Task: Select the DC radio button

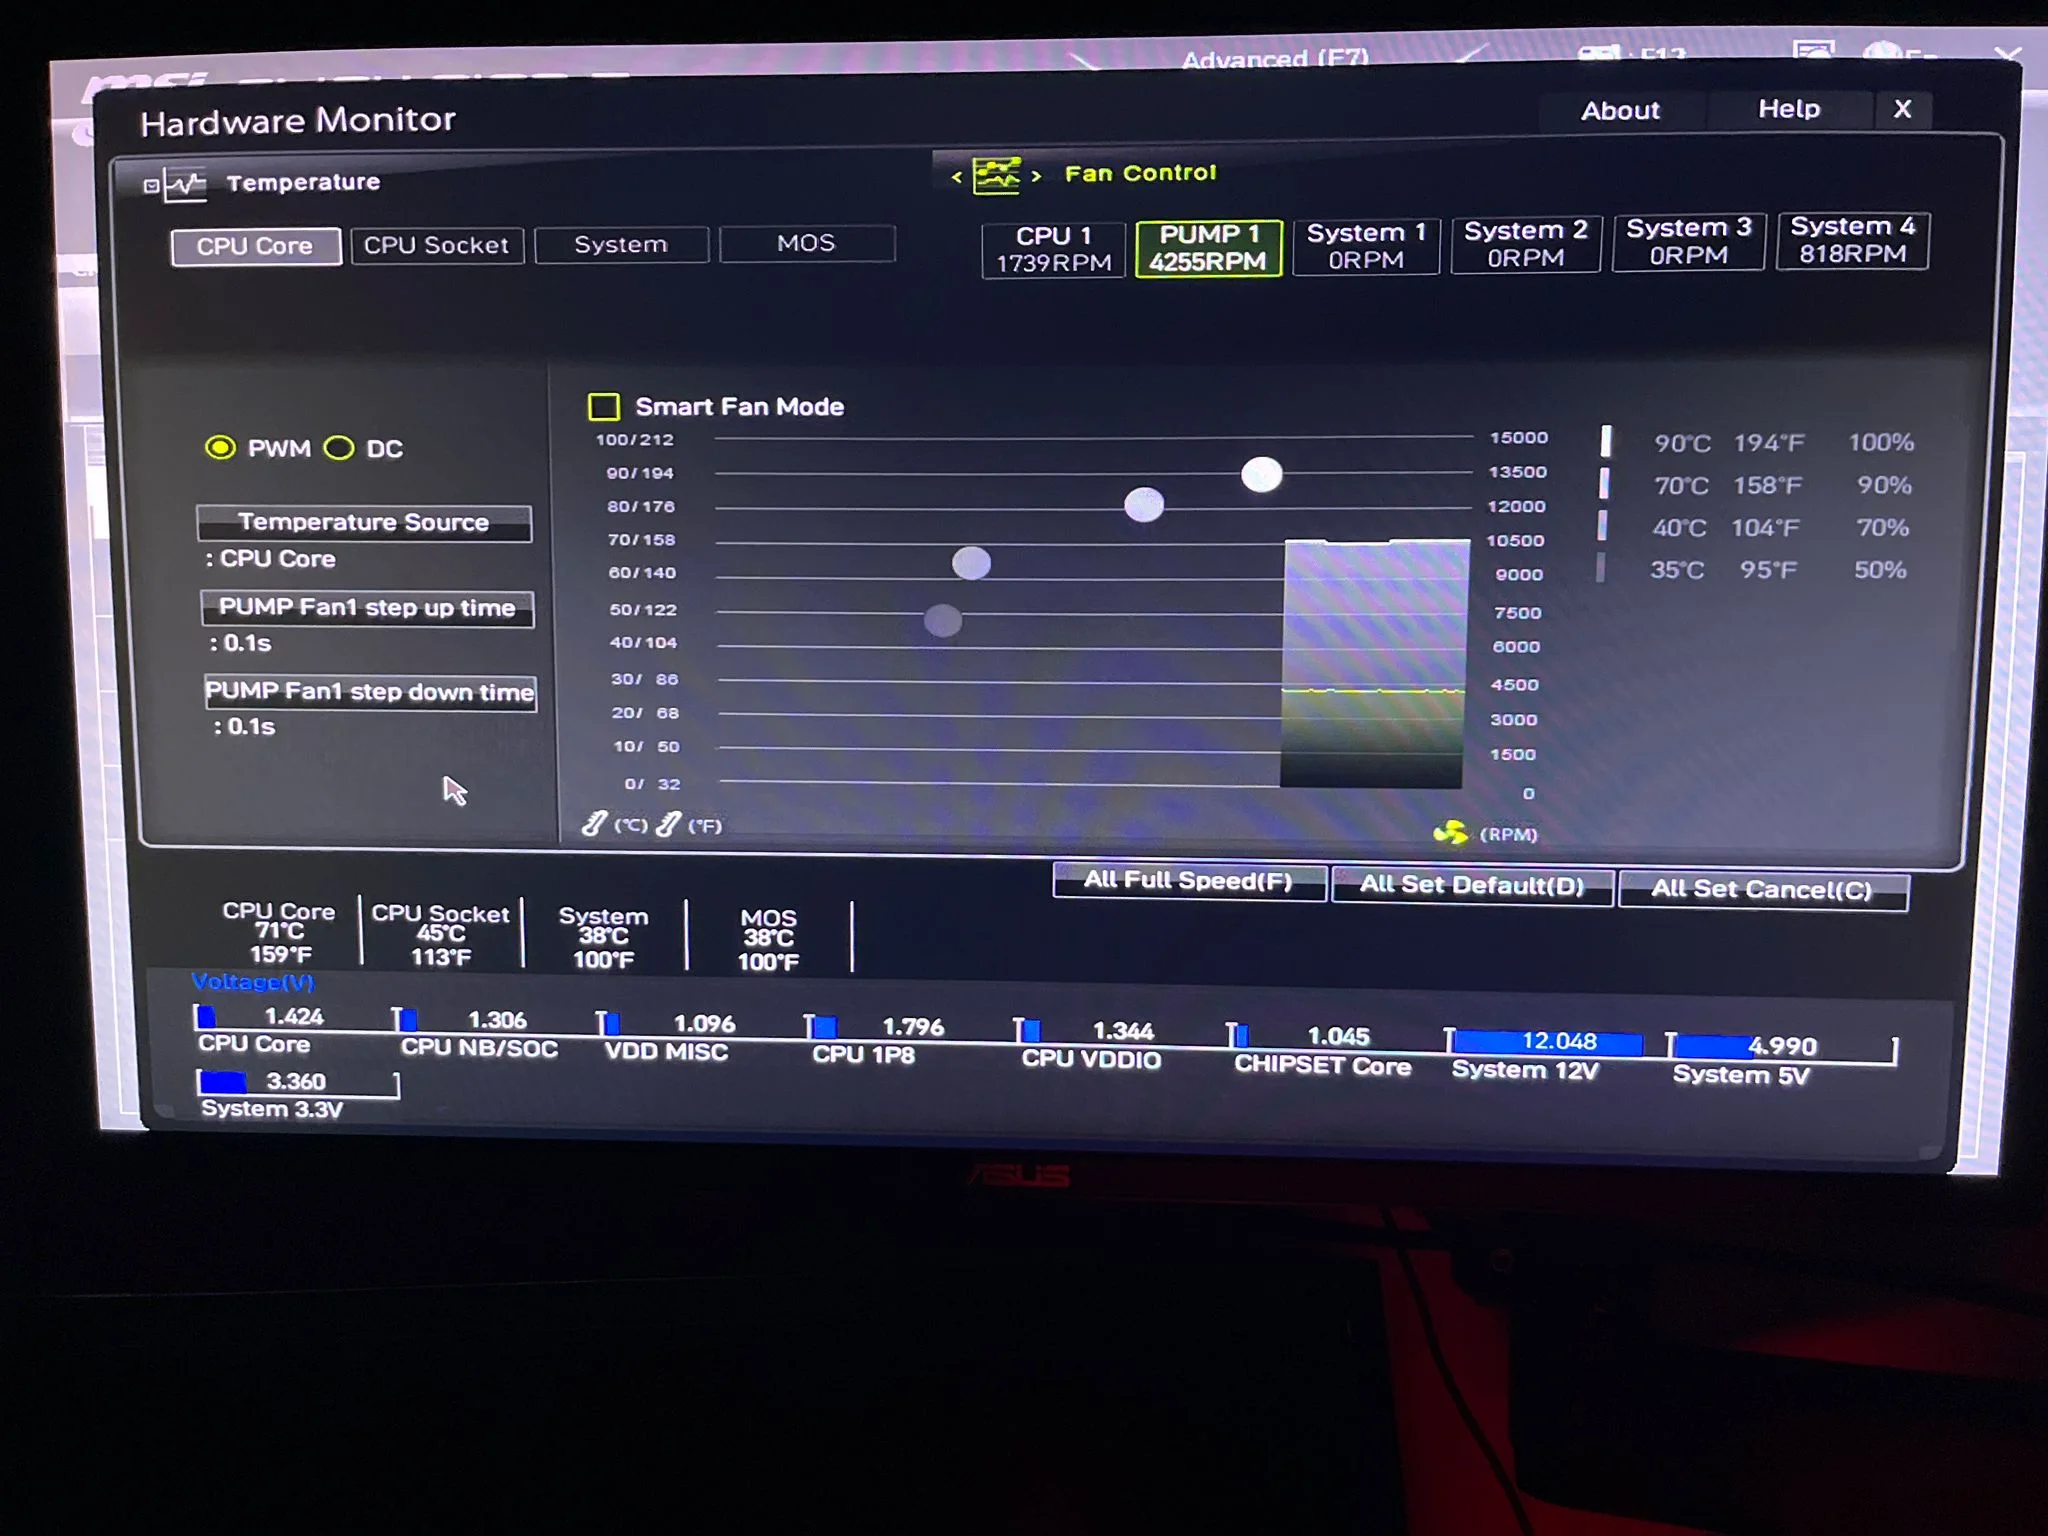Action: [x=339, y=448]
